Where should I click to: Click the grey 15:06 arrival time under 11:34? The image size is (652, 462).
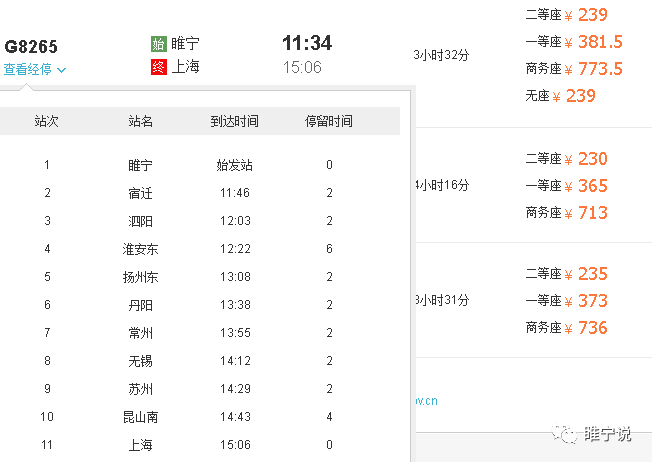(x=302, y=67)
